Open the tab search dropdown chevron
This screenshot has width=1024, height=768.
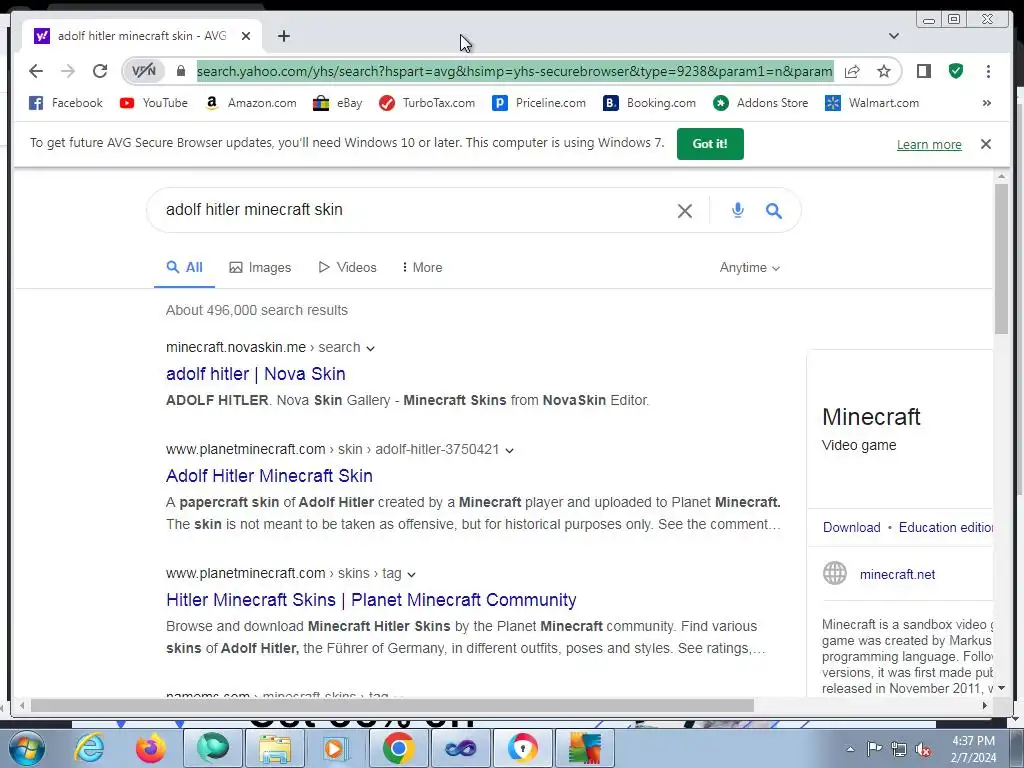894,36
